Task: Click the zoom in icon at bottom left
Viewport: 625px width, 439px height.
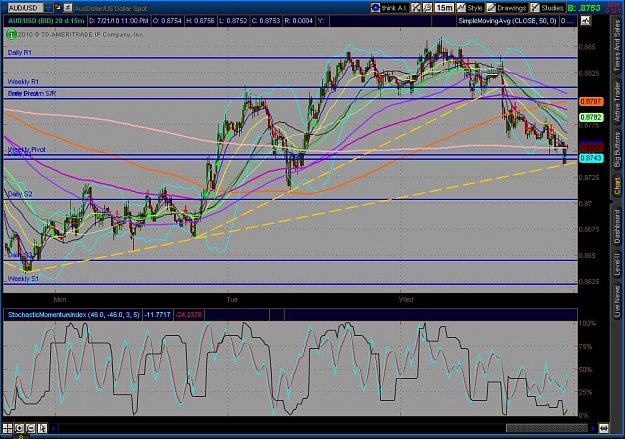Action: click(19, 428)
